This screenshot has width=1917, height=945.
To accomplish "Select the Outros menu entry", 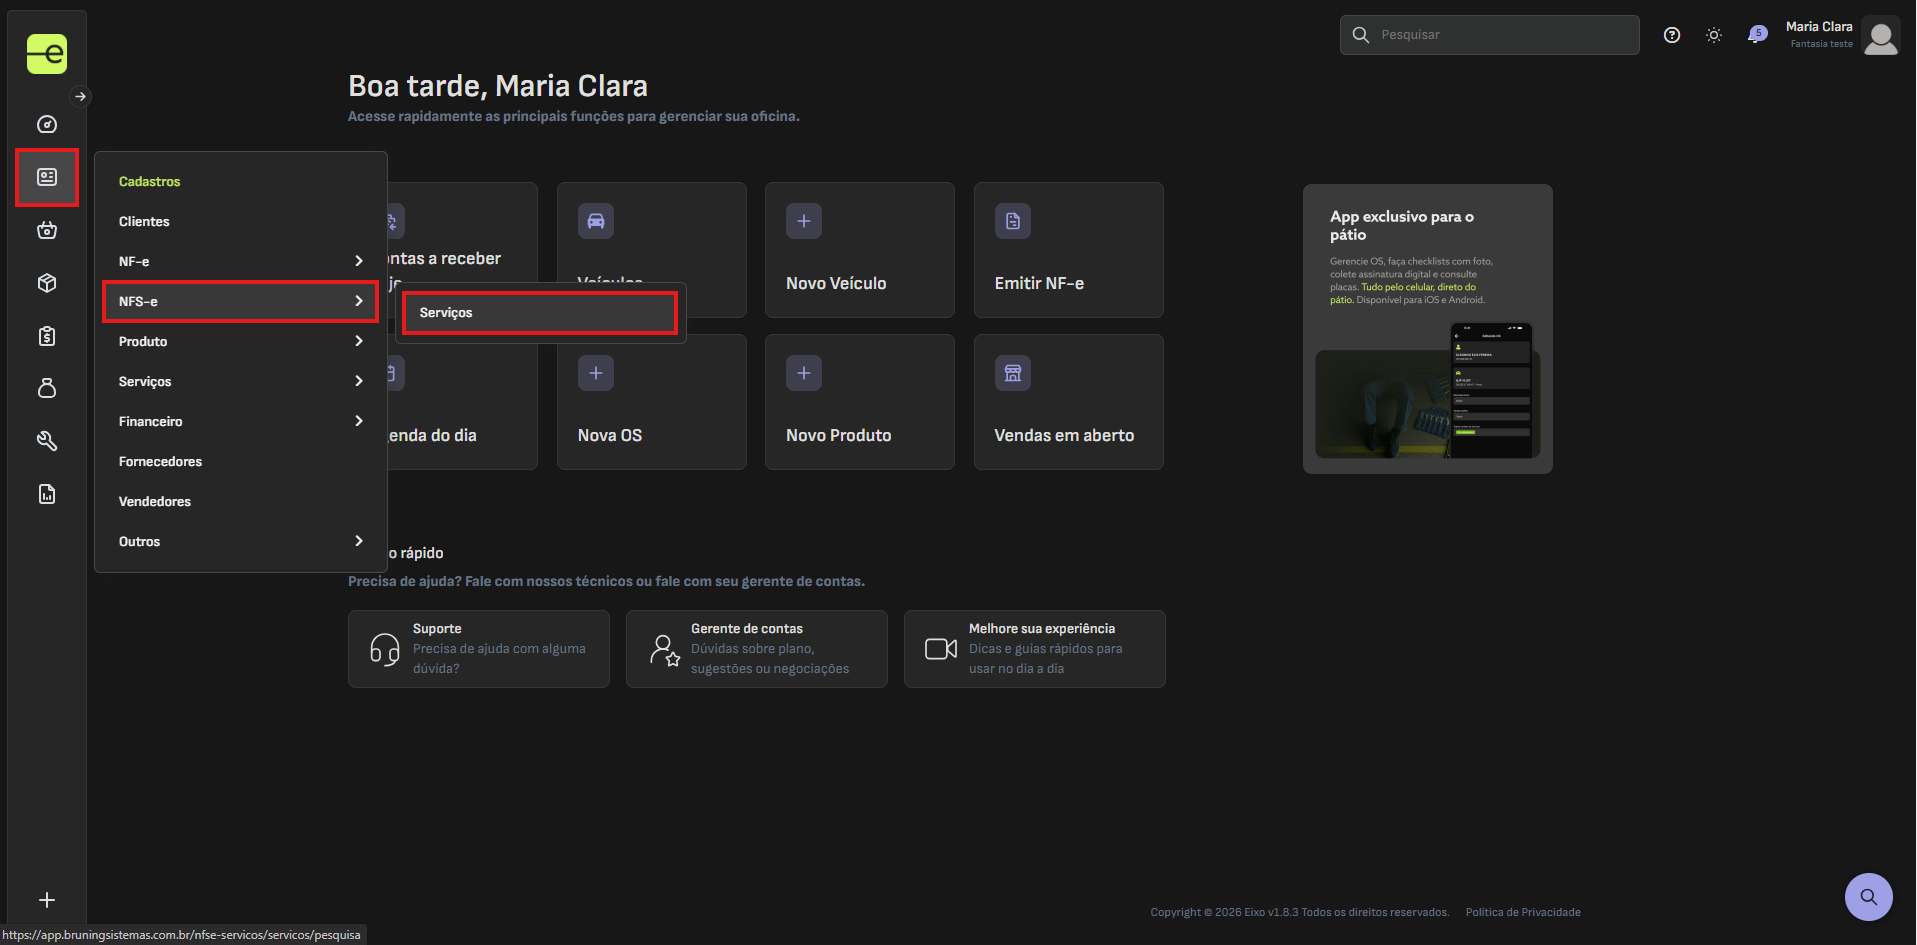I will [240, 541].
